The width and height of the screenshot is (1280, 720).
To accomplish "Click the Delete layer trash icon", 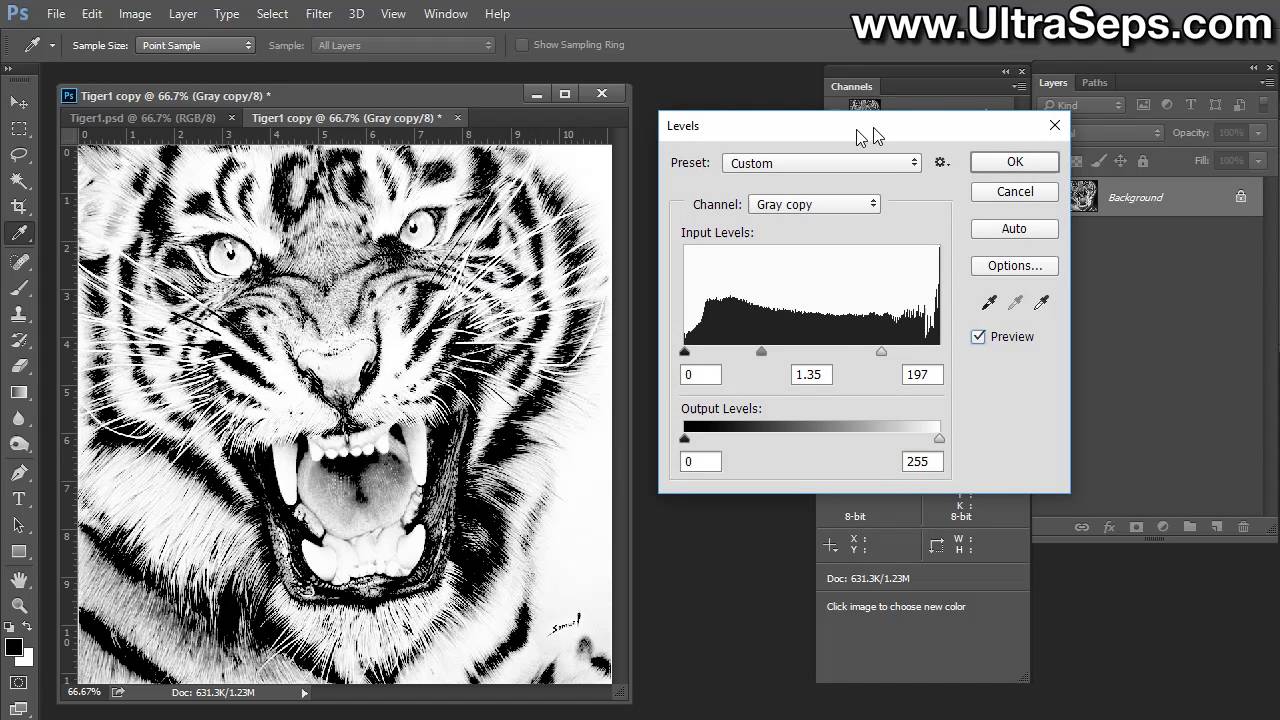I will pos(1243,527).
